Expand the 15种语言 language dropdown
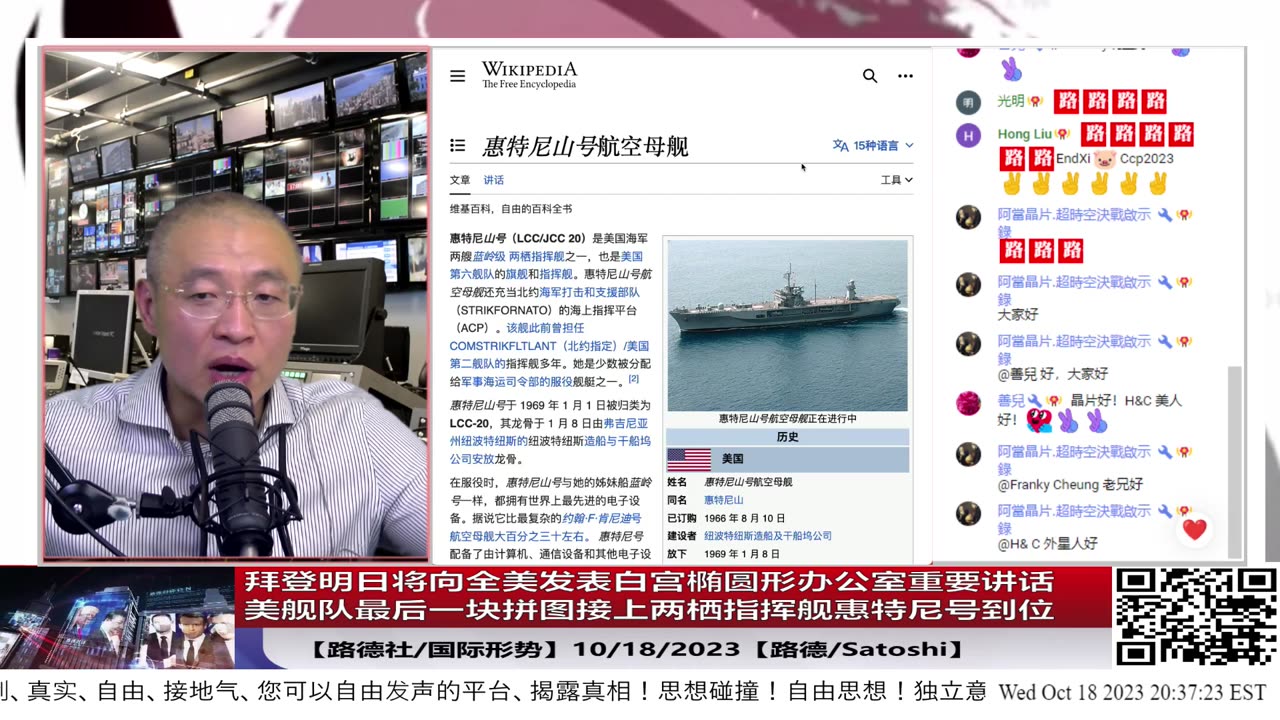 [874, 145]
